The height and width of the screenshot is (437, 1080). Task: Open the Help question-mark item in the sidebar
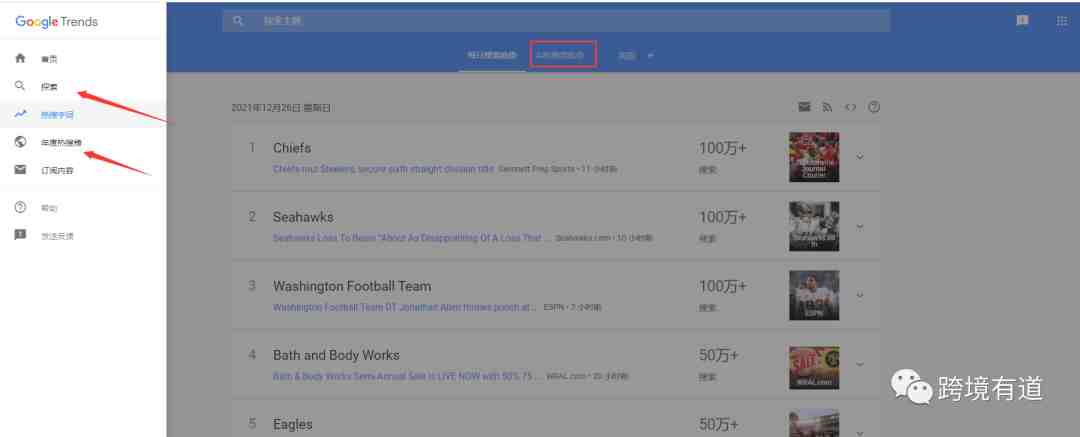click(83, 207)
